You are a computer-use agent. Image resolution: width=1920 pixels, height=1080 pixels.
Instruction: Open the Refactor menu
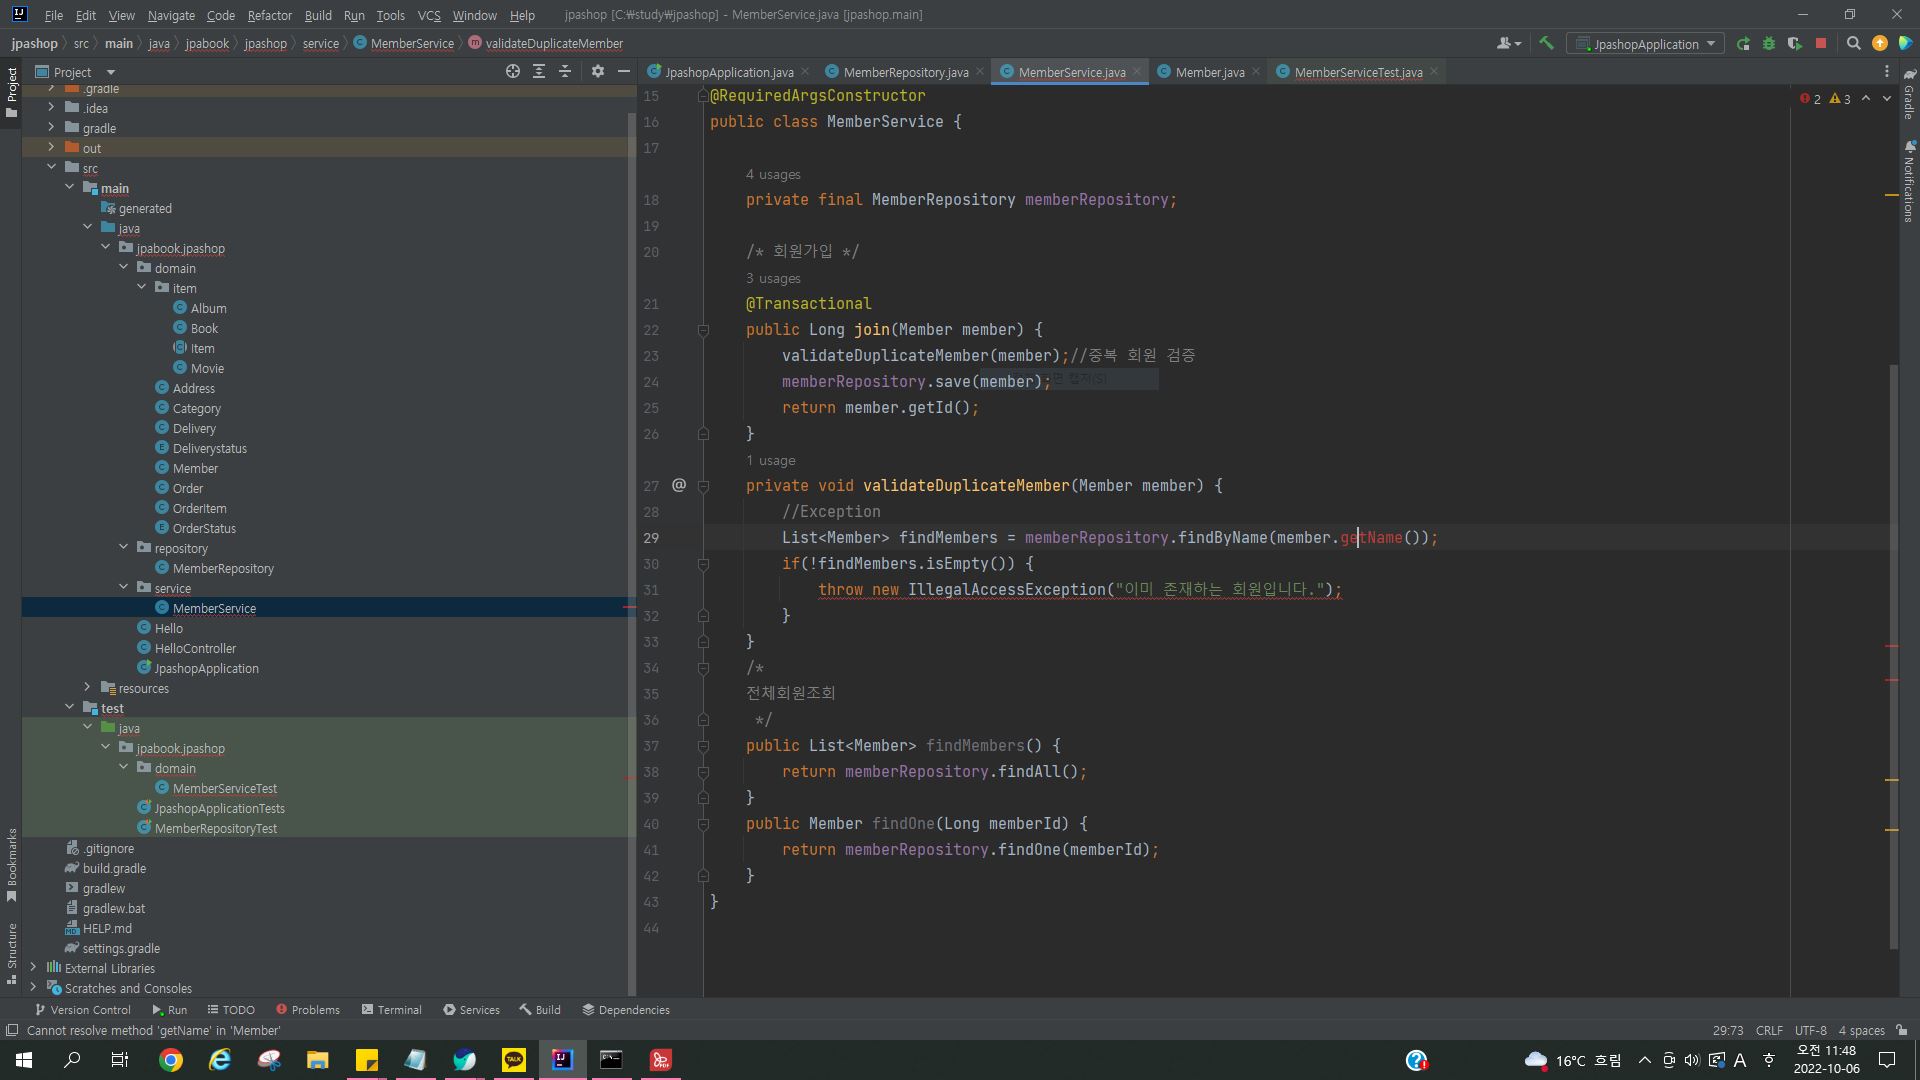pos(269,15)
